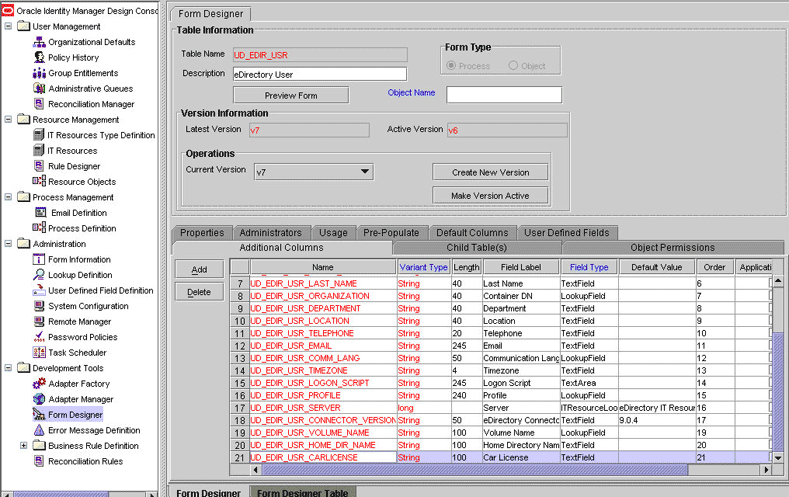Open the Current Version dropdown
Screen dimensions: 789x497
365,172
